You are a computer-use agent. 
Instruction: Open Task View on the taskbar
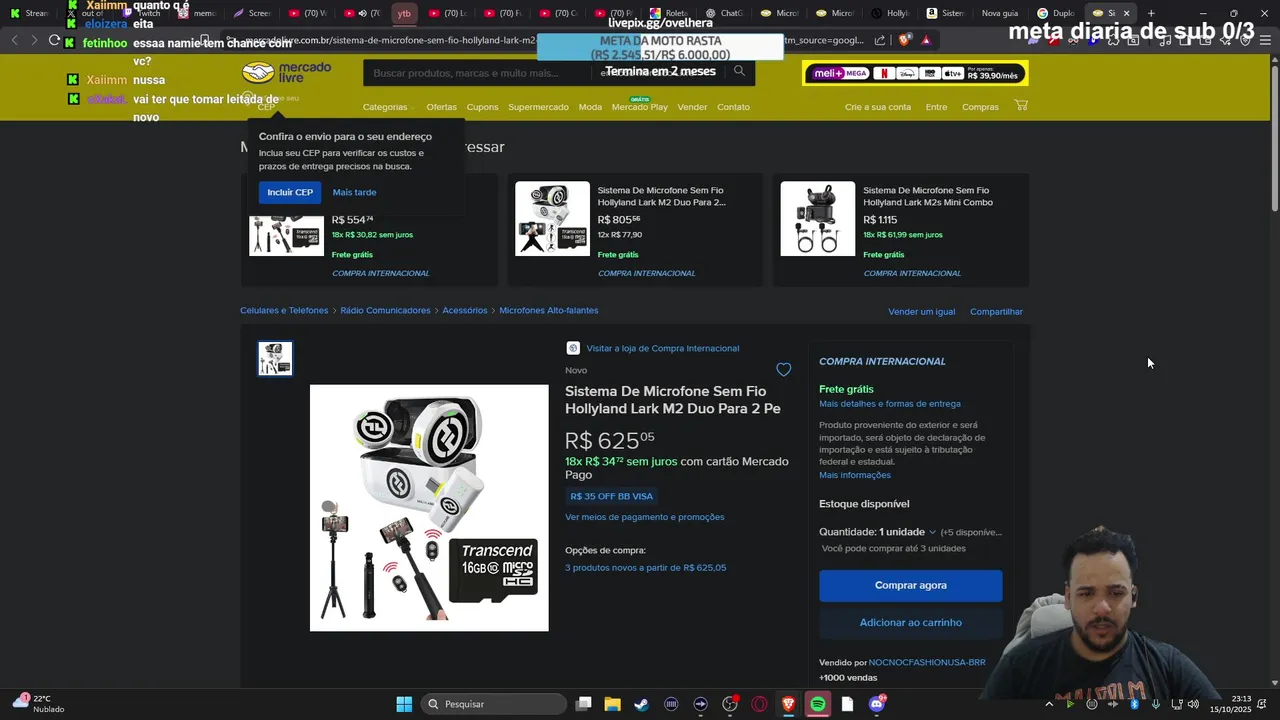584,704
